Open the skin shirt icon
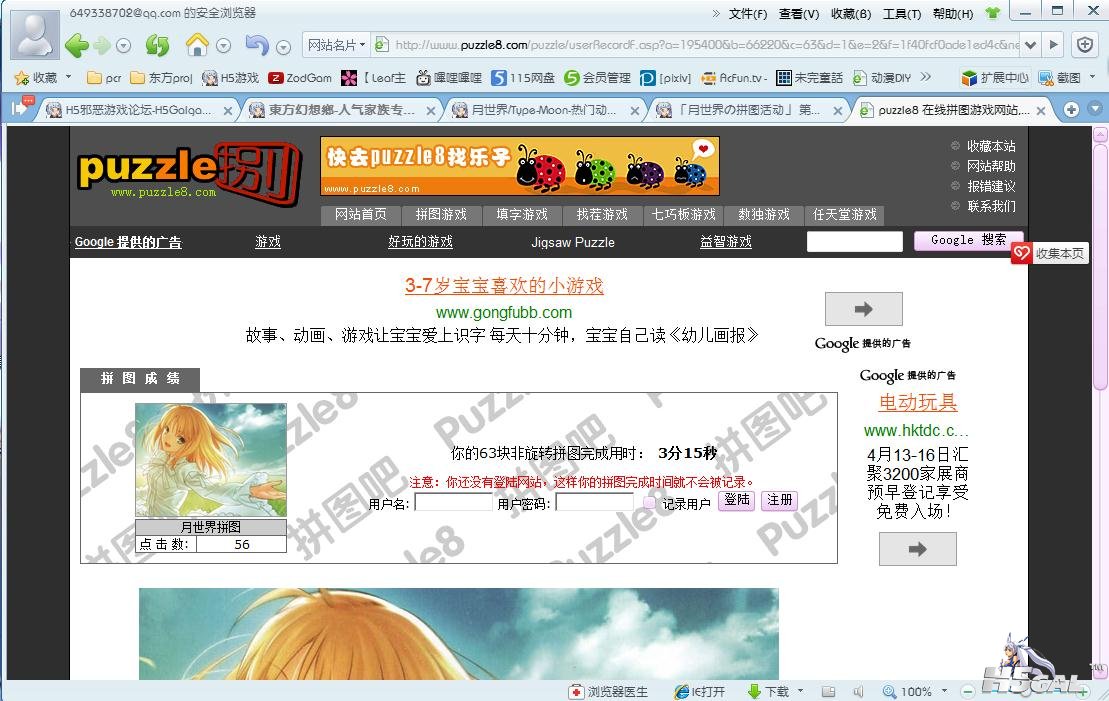The height and width of the screenshot is (701, 1109). coord(993,13)
